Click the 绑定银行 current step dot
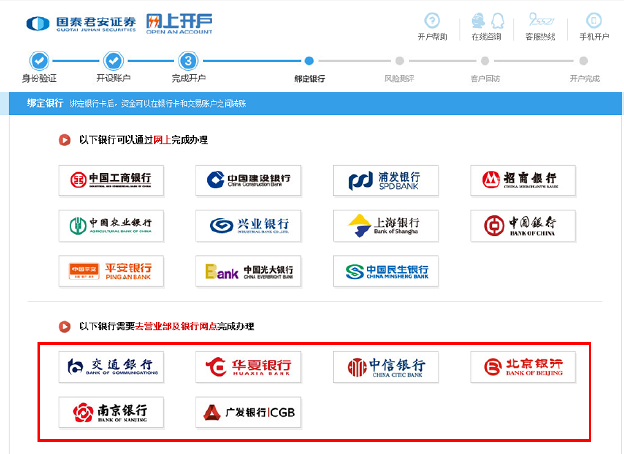 tap(309, 61)
